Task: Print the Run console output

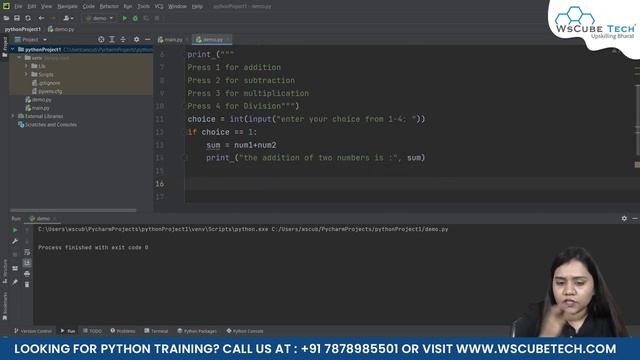Action: (27, 274)
